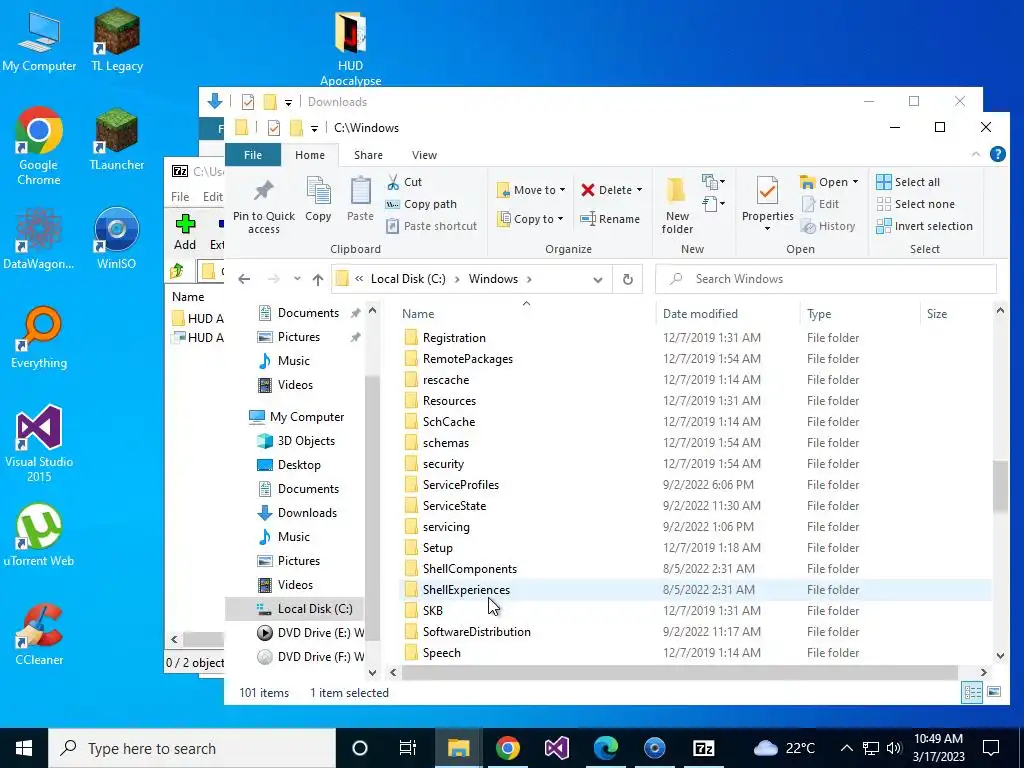Select DVD Drive (E:) in navigation pane
1024x768 pixels.
click(311, 633)
